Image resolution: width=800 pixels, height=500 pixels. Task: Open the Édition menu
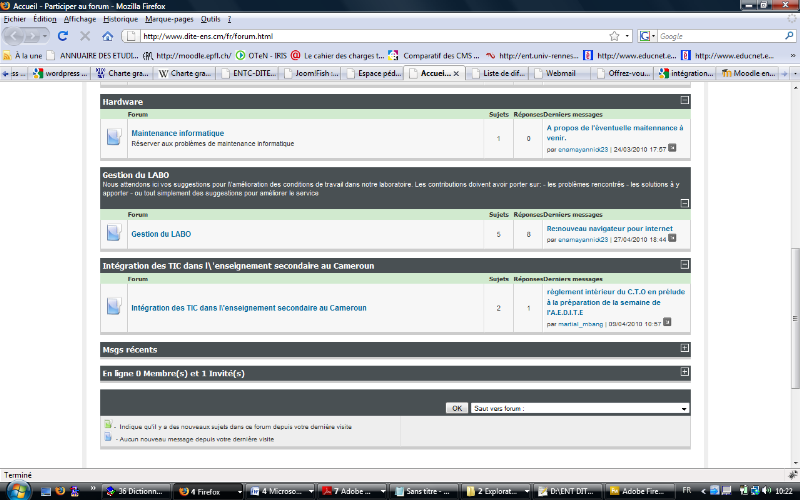(x=45, y=19)
